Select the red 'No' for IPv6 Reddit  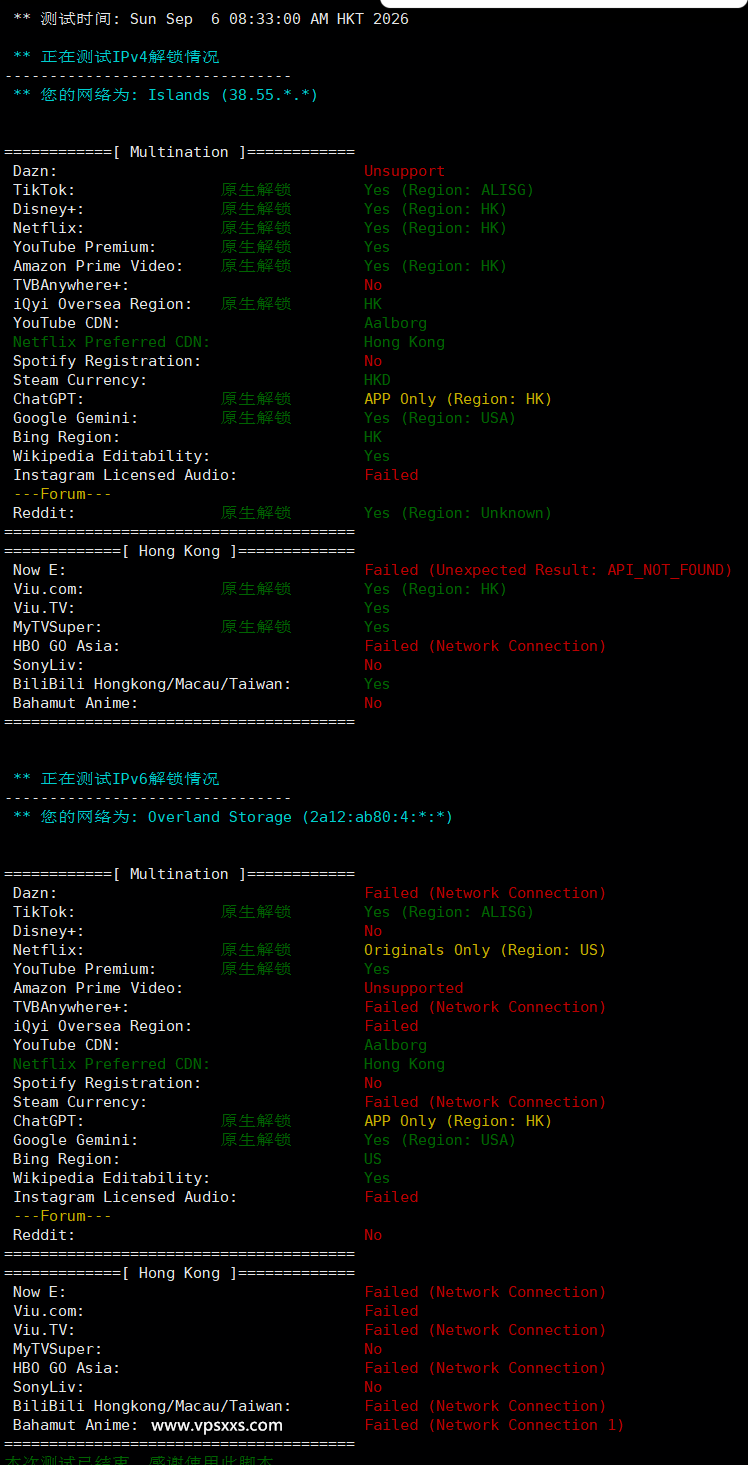(373, 1235)
